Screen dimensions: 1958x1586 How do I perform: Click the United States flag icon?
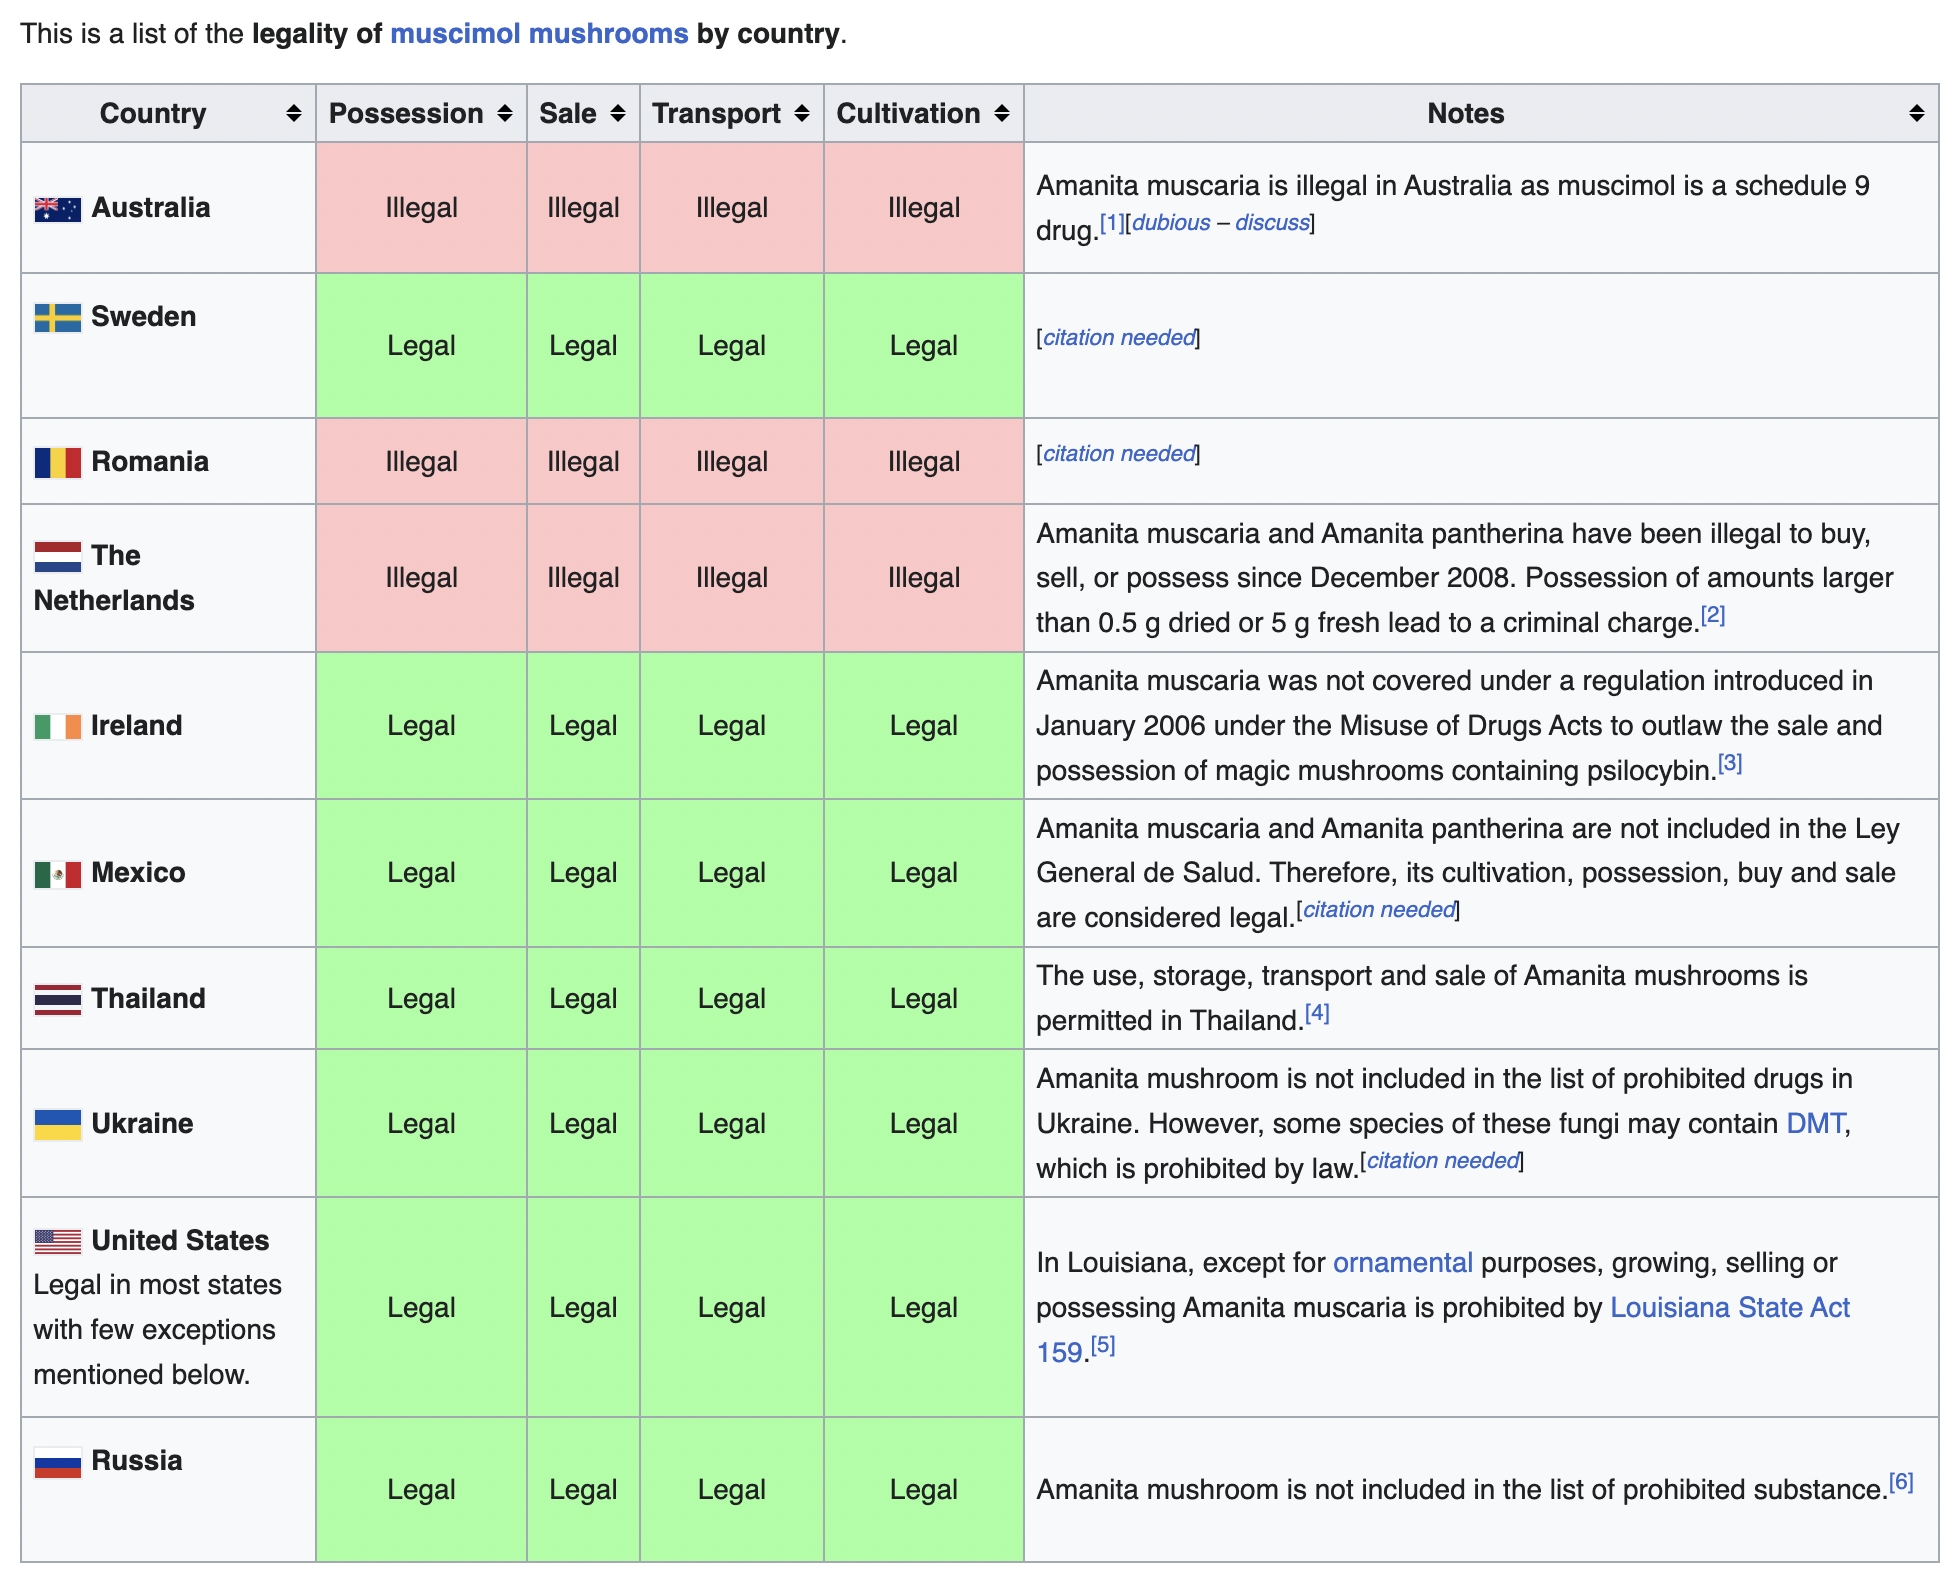(57, 1241)
